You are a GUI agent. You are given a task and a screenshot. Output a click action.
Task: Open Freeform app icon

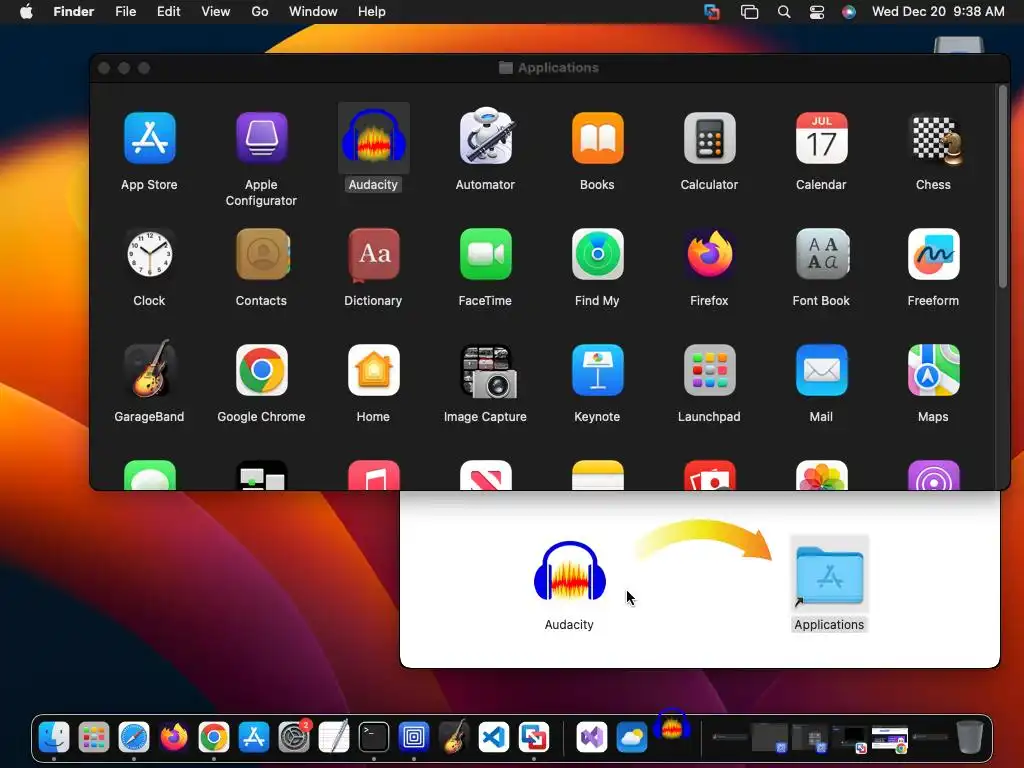point(933,255)
